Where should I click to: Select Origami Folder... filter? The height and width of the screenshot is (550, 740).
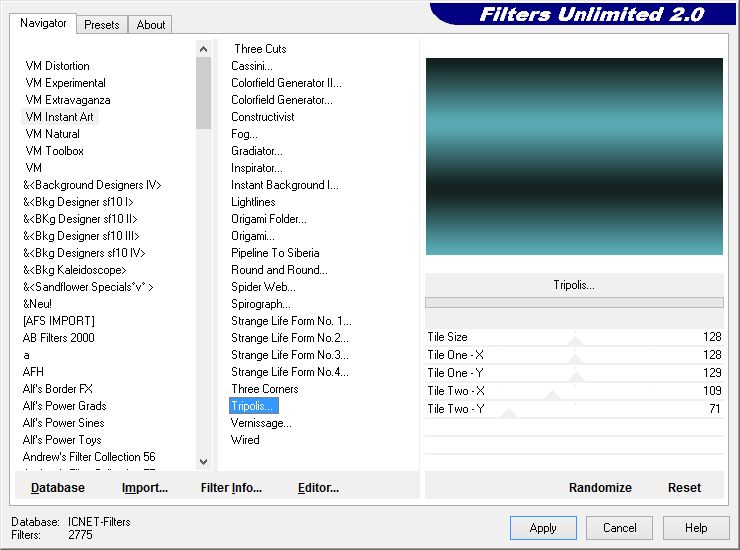269,219
